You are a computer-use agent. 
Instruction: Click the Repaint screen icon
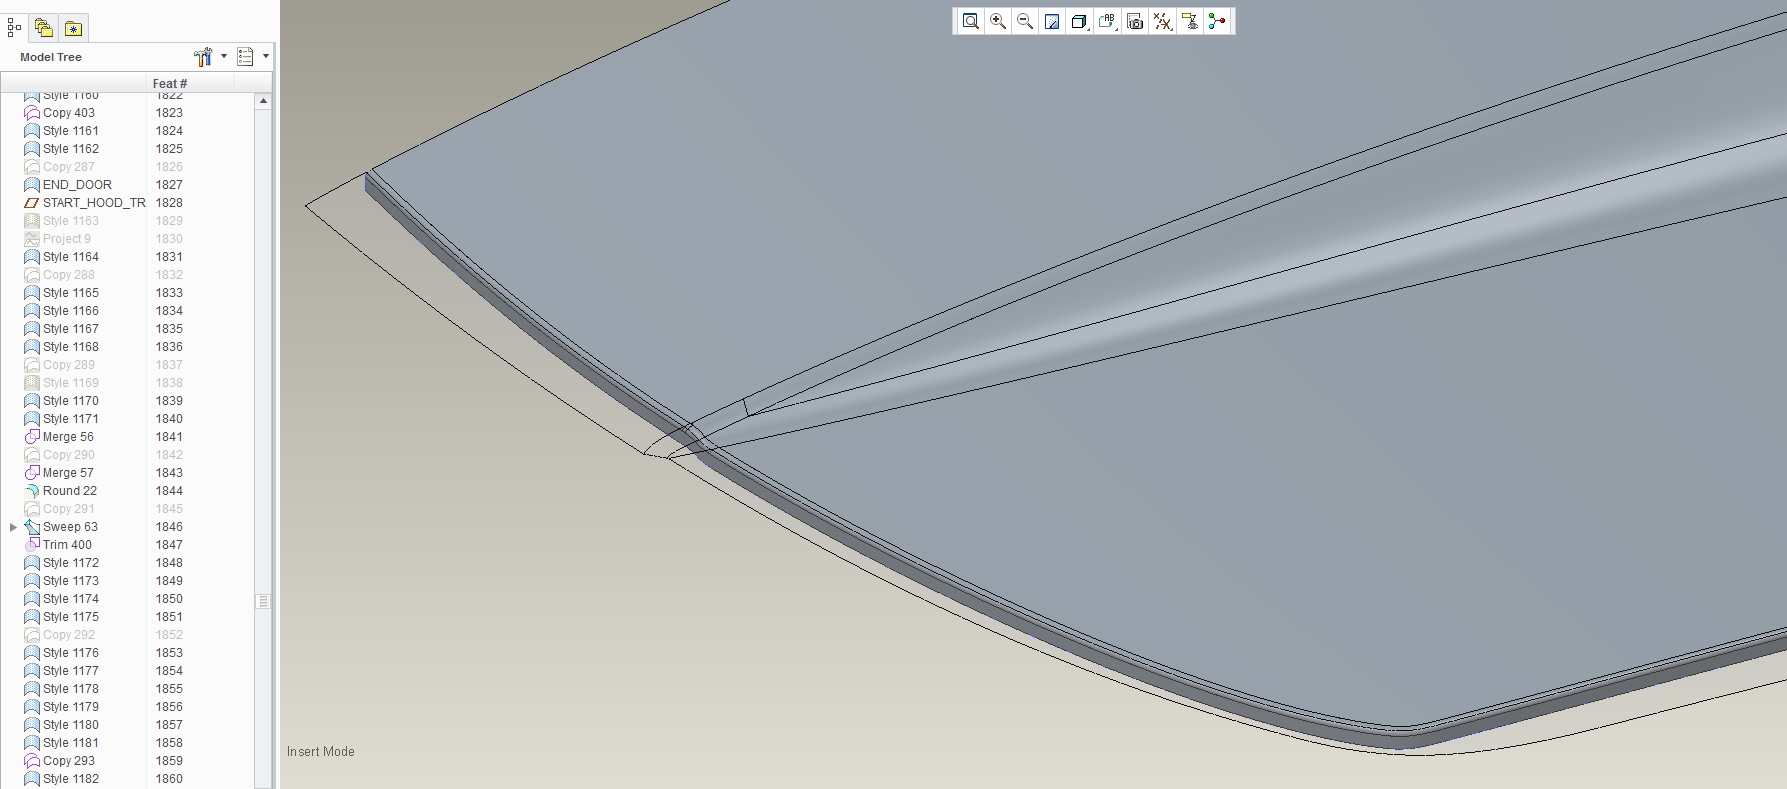[x=1052, y=21]
